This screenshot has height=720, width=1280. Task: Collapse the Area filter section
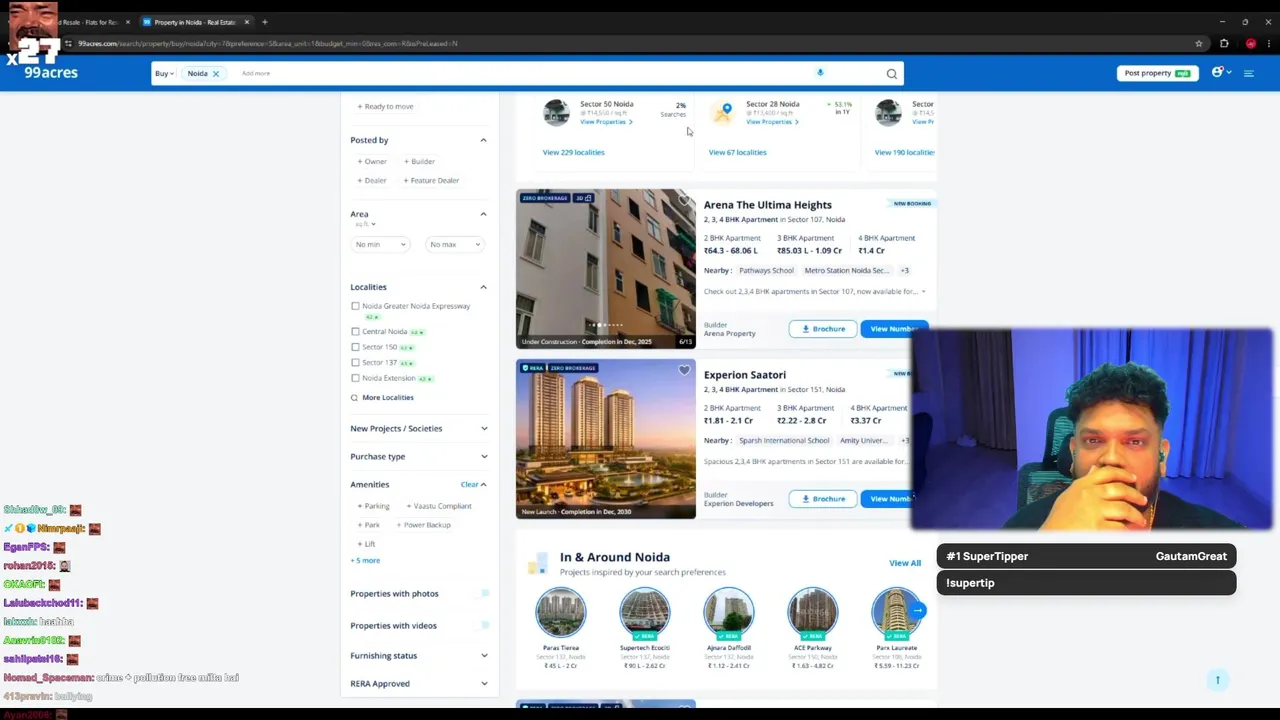(483, 214)
